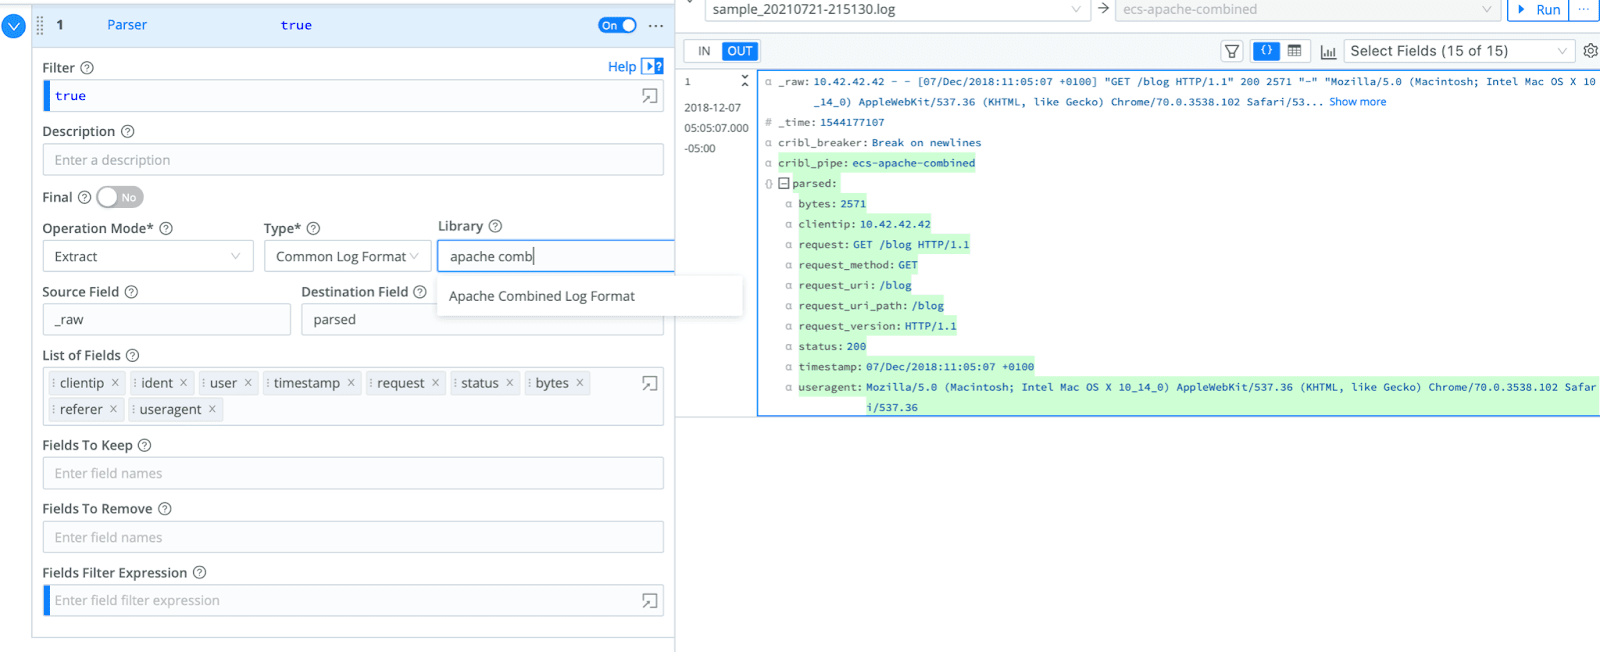
Task: Open the Select Fields dropdown
Action: tap(1458, 51)
